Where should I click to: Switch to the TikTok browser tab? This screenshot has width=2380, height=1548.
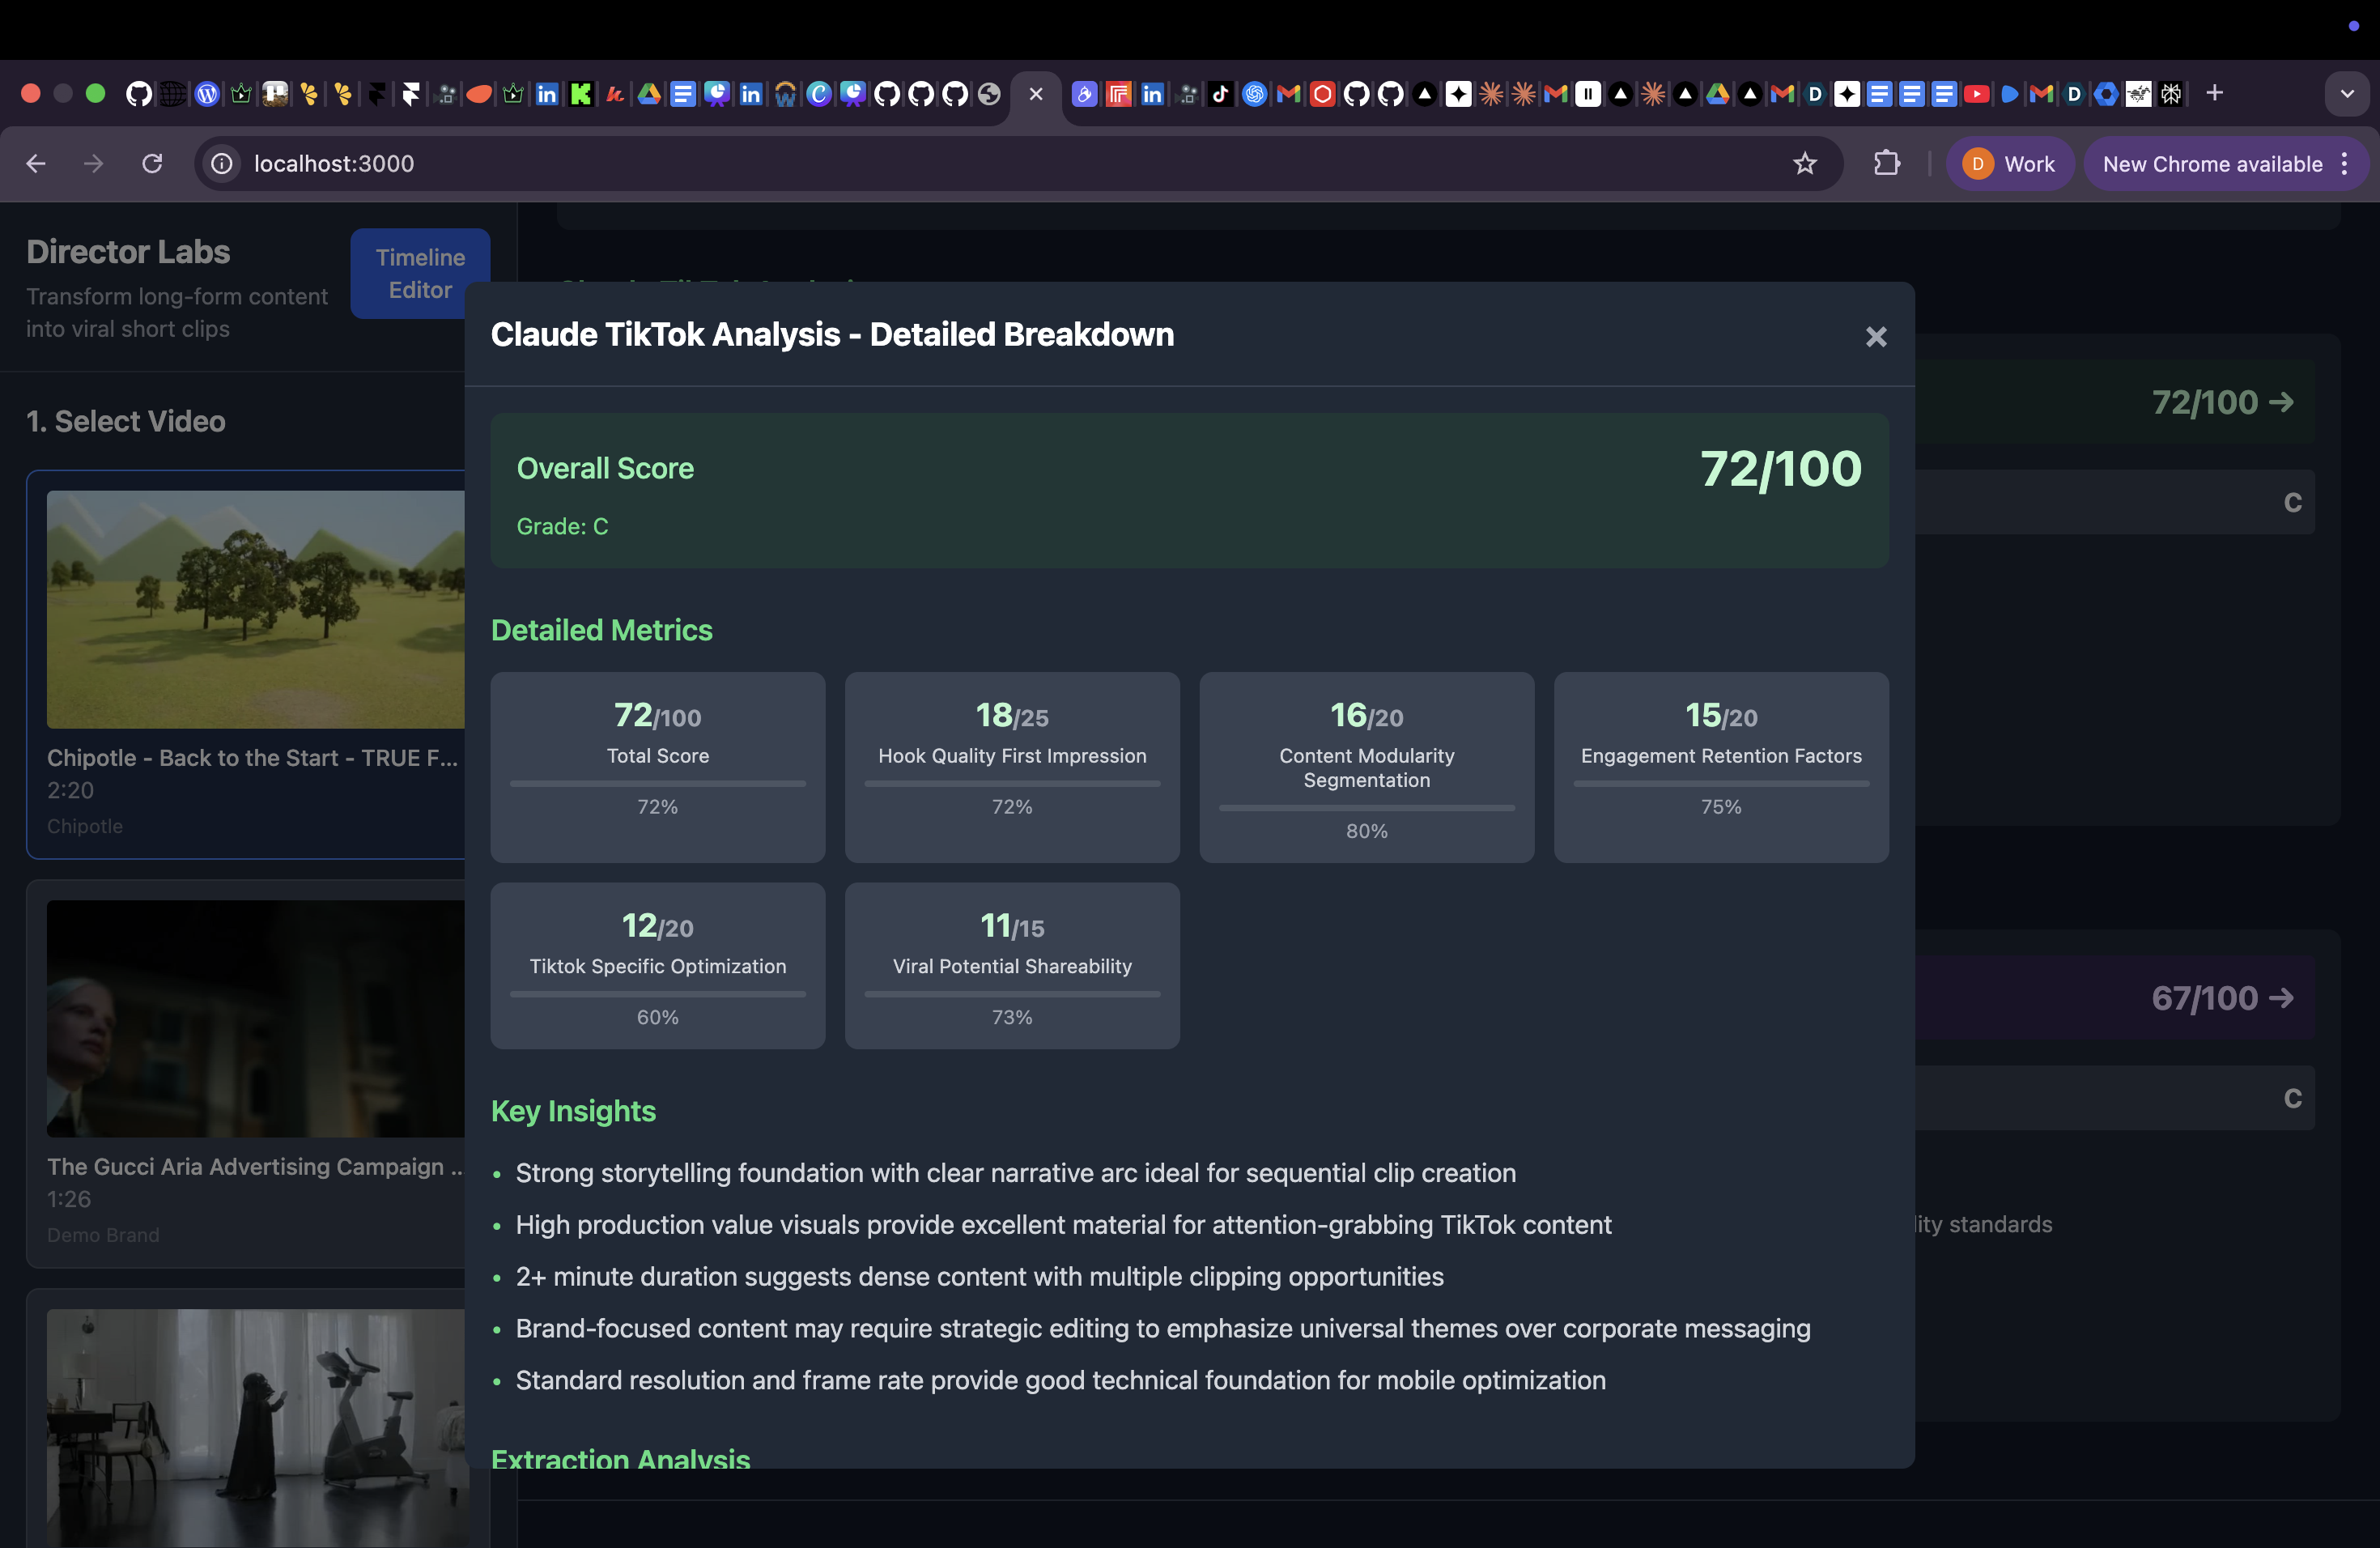pyautogui.click(x=1220, y=94)
